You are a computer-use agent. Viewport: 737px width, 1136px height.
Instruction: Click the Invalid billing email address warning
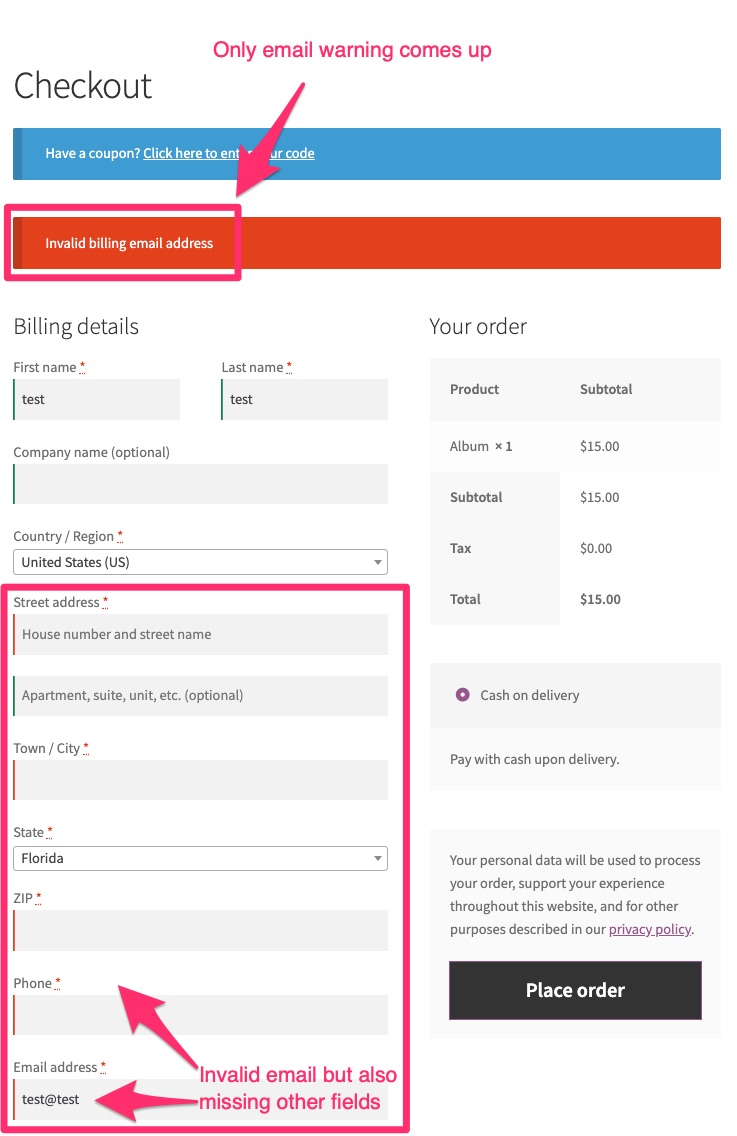click(130, 242)
